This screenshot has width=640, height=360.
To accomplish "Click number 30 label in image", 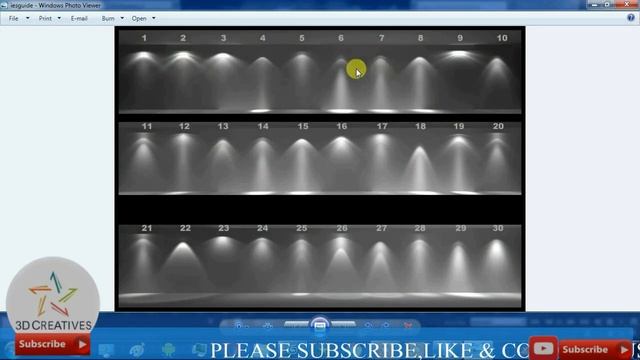I will click(498, 228).
